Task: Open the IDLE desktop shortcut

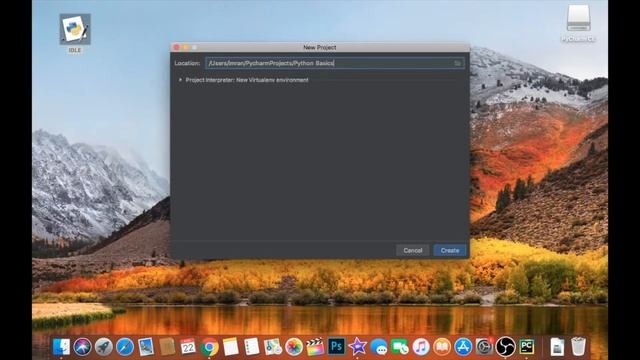Action: click(x=75, y=33)
